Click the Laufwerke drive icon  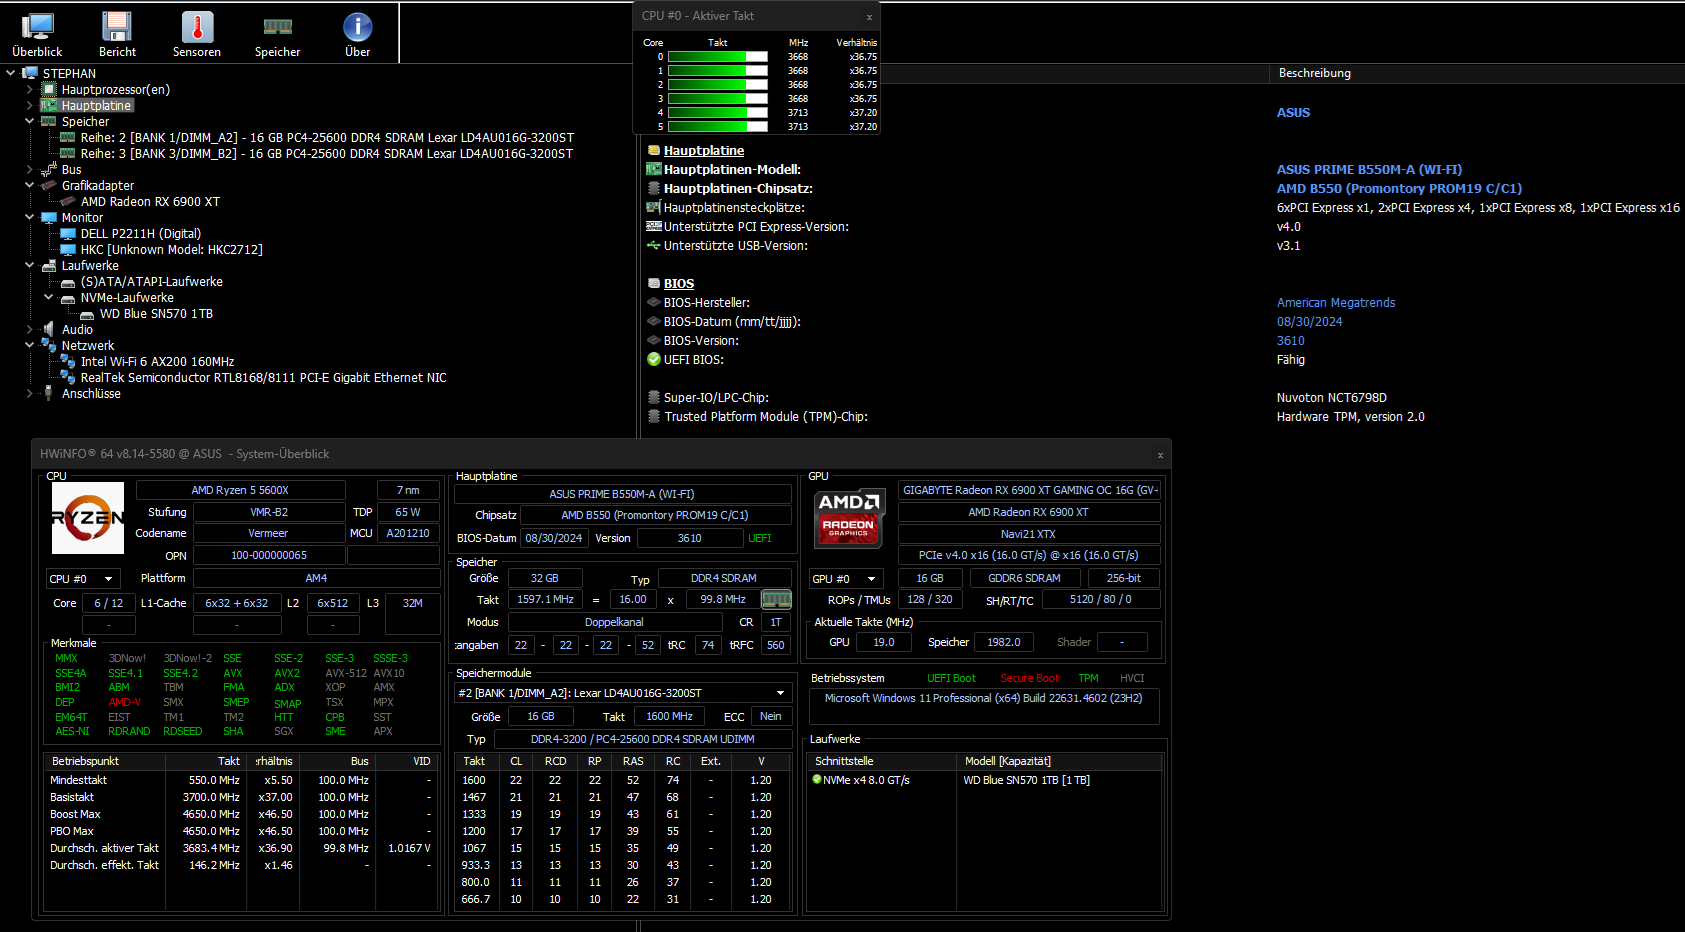coord(48,265)
